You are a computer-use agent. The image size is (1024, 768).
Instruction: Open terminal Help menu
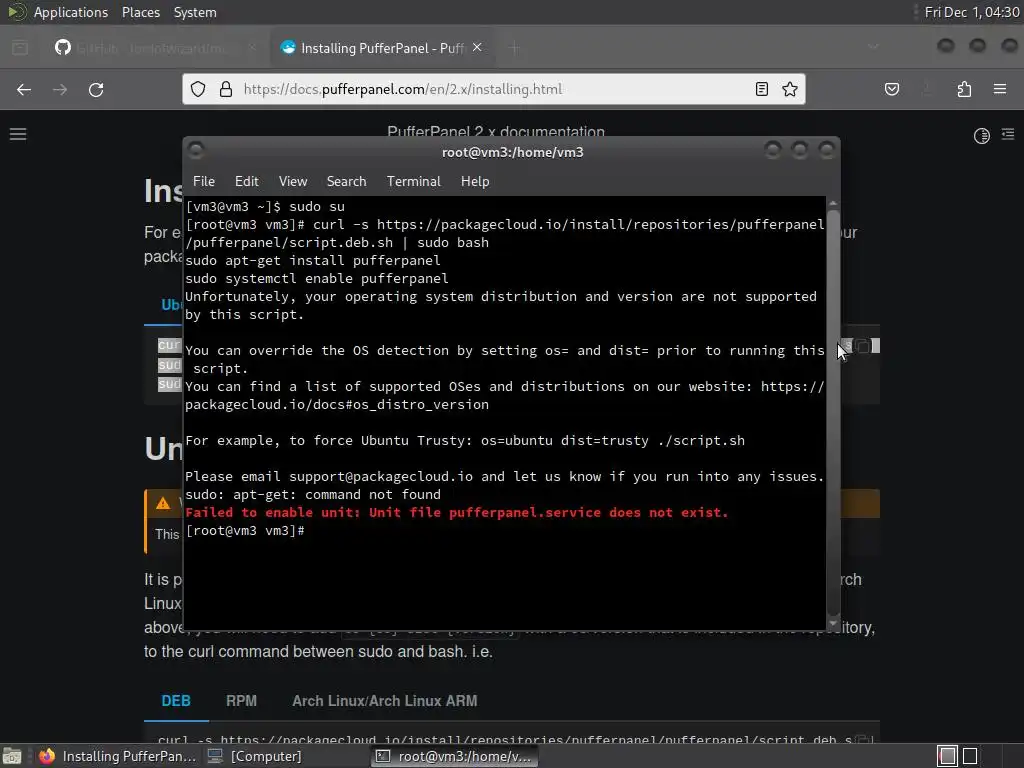click(x=475, y=182)
